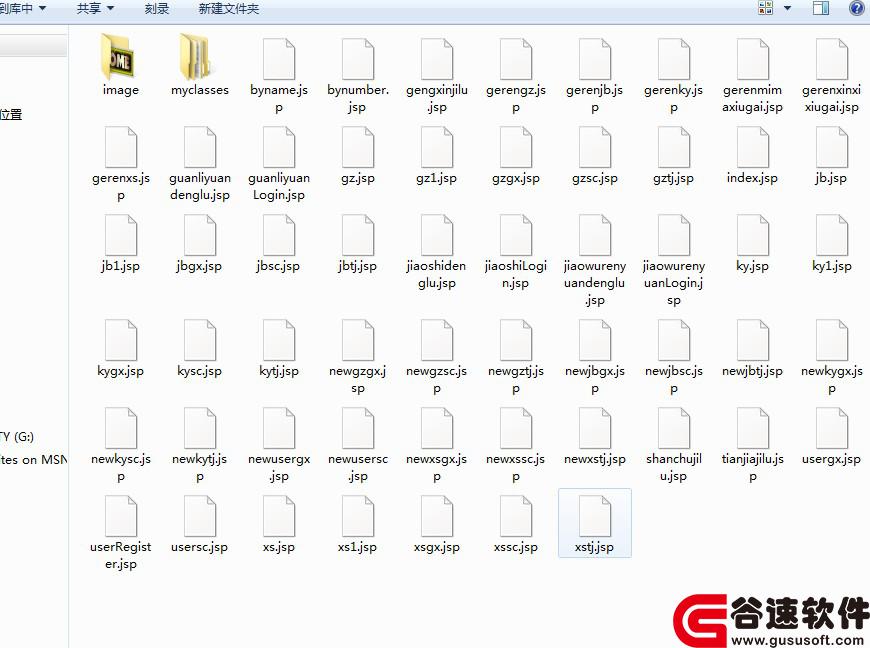
Task: Select the gerenxs.jsp file icon
Action: (x=121, y=147)
